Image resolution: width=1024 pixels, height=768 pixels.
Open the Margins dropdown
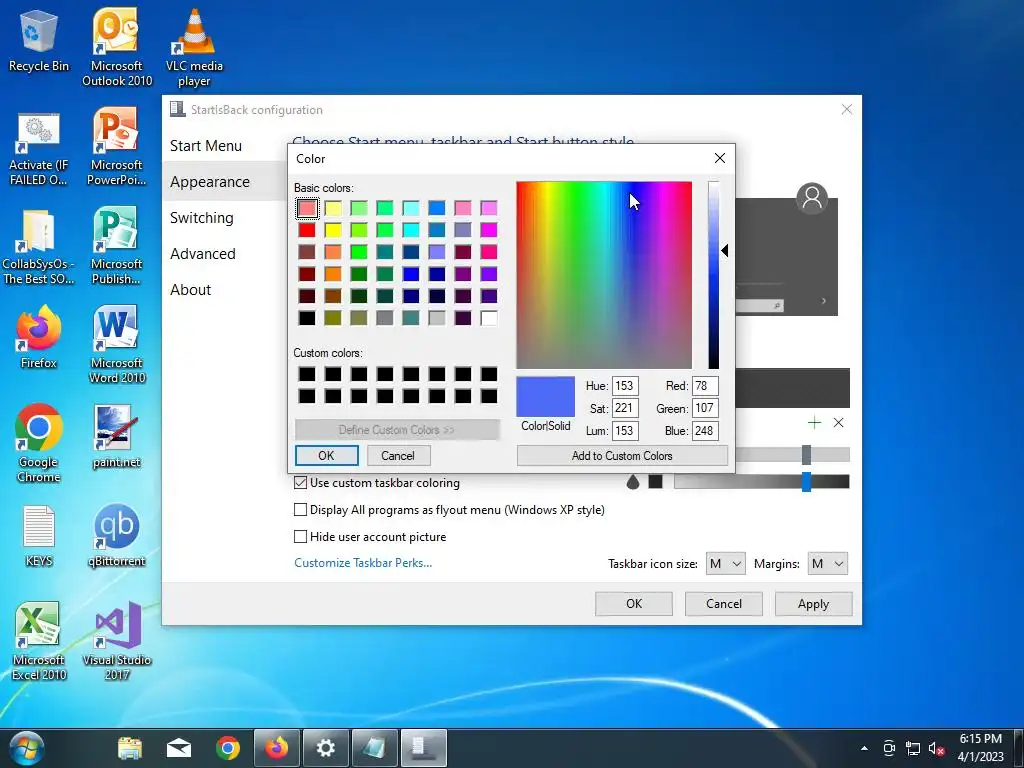tap(827, 564)
